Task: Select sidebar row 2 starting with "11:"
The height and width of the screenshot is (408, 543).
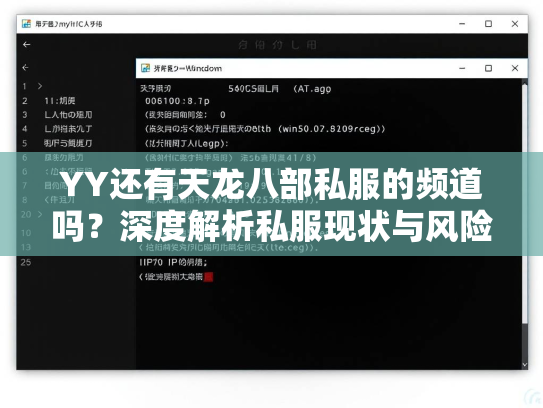Action: click(60, 101)
